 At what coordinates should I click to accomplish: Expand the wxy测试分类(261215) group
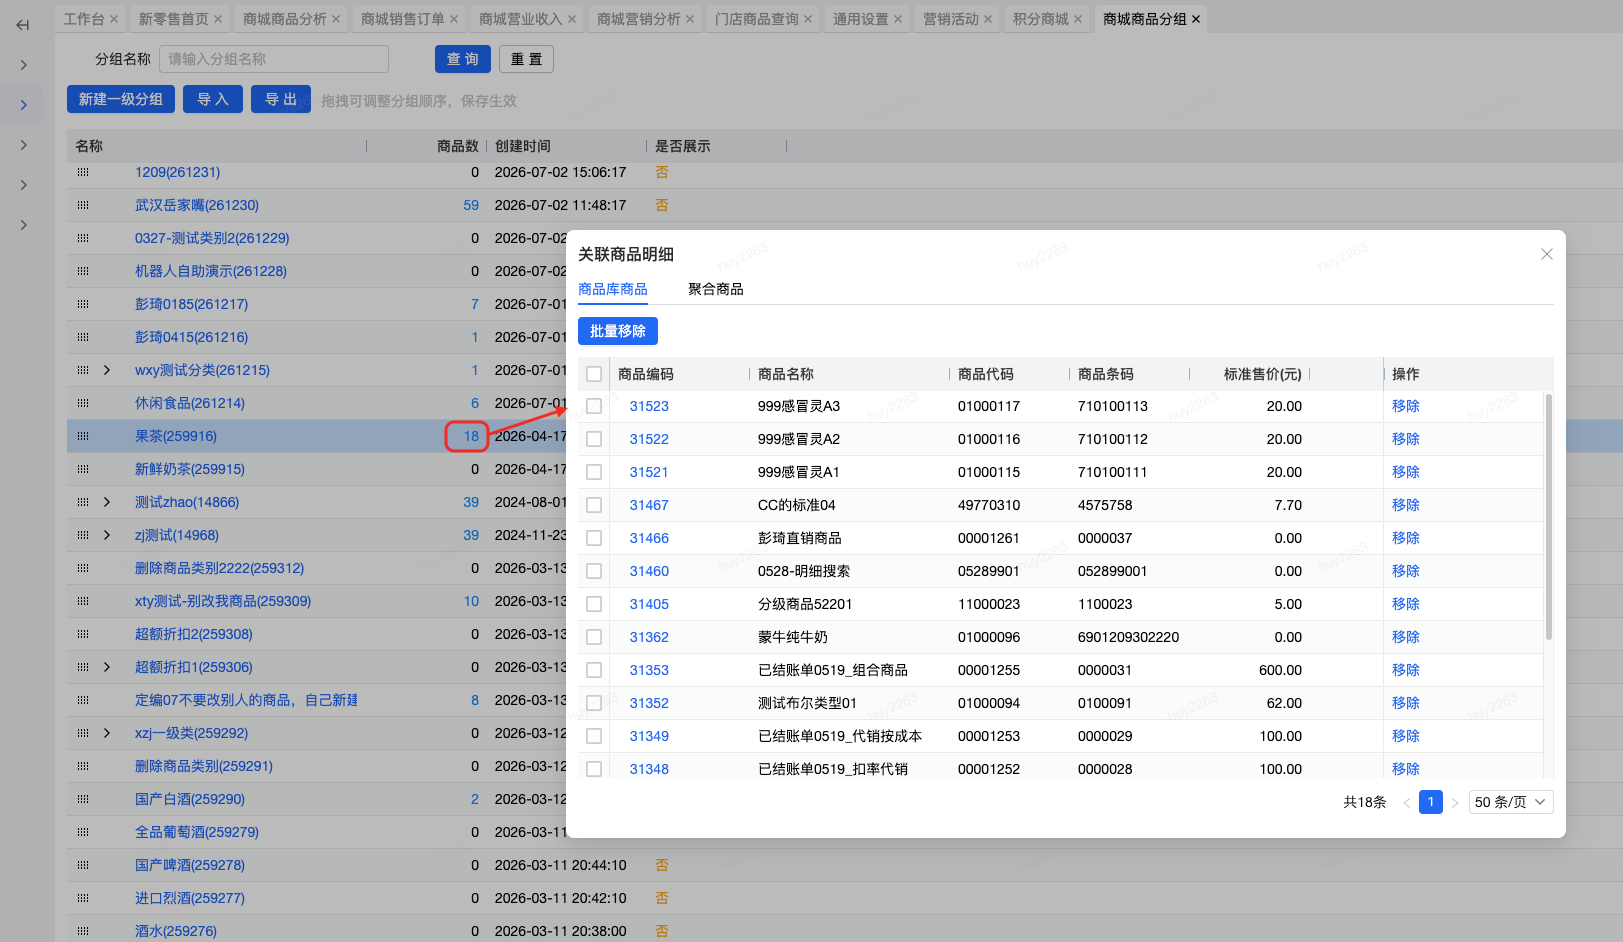pos(107,370)
